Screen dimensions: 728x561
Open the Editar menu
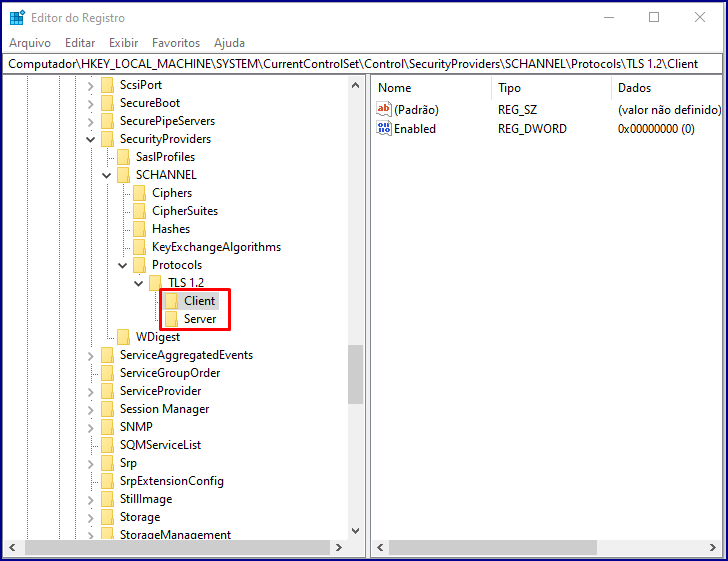[x=80, y=43]
